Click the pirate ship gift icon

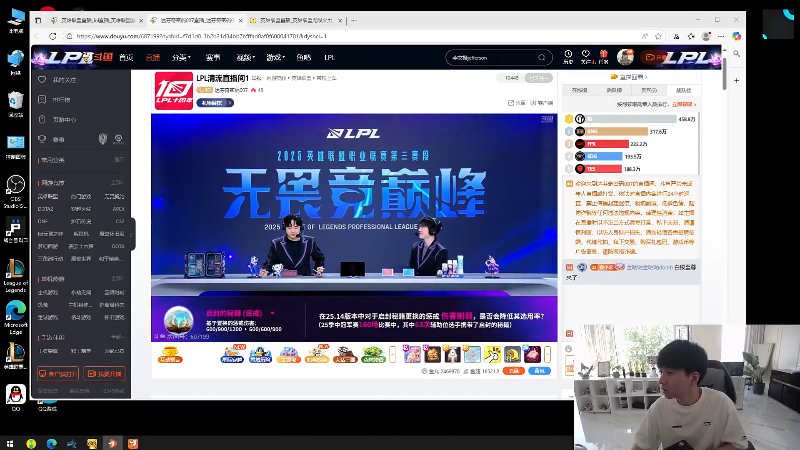click(x=345, y=354)
